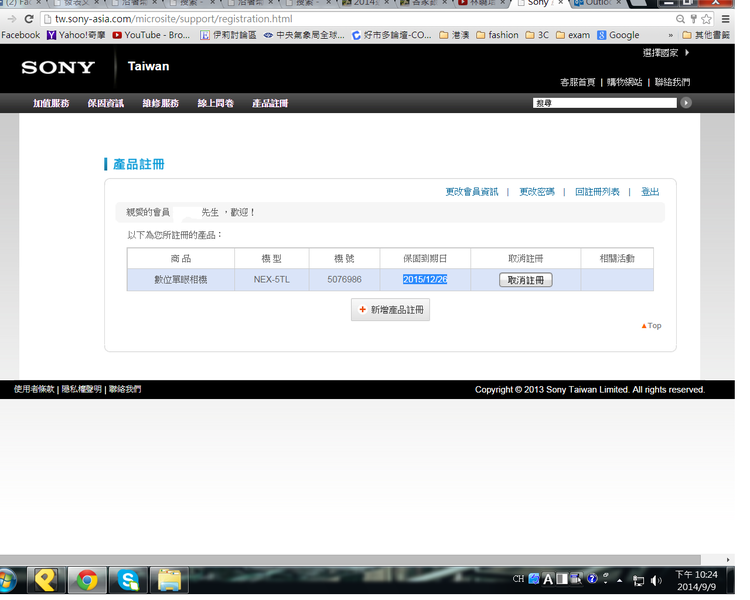
Task: Bookmark this page with the star icon
Action: (x=706, y=19)
